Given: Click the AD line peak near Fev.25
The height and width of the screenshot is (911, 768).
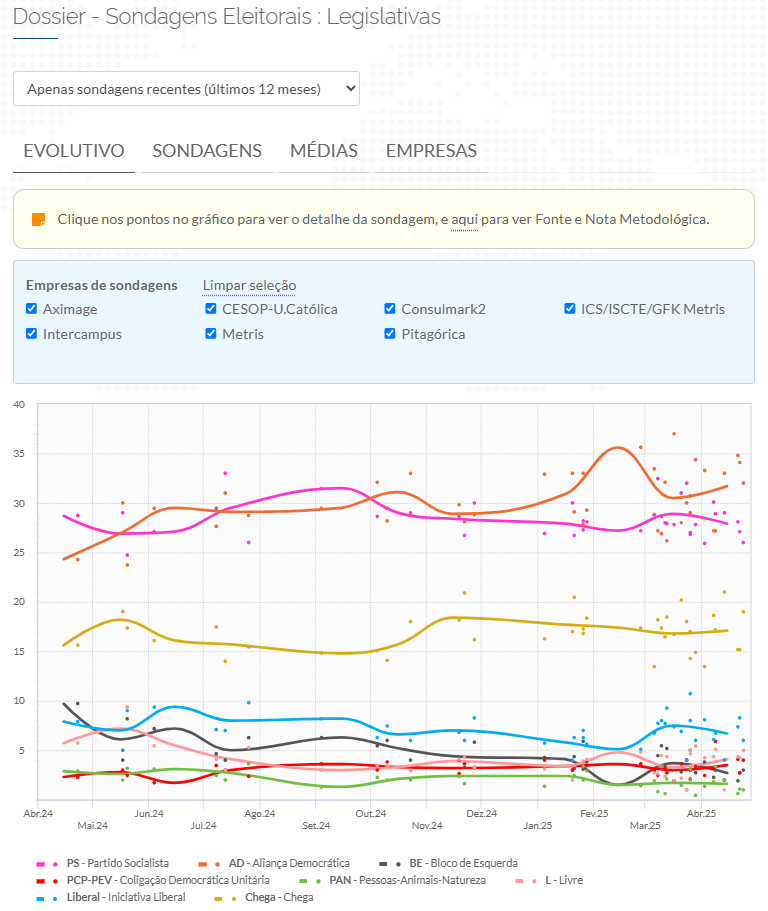Looking at the screenshot, I should pos(618,447).
